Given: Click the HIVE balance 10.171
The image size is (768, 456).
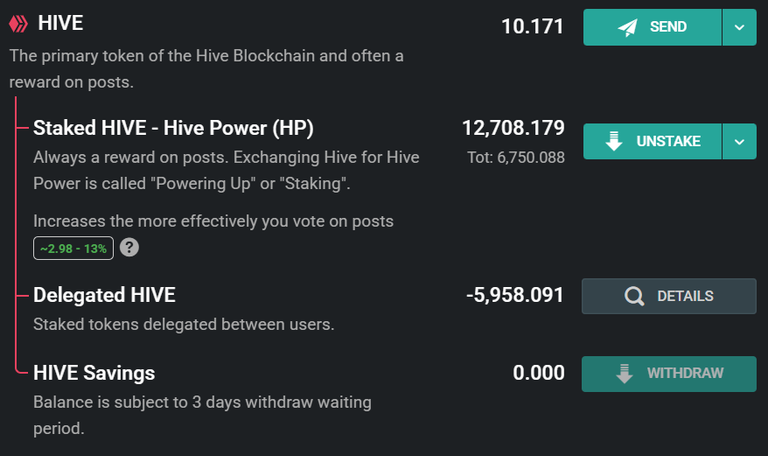Looking at the screenshot, I should (x=532, y=26).
